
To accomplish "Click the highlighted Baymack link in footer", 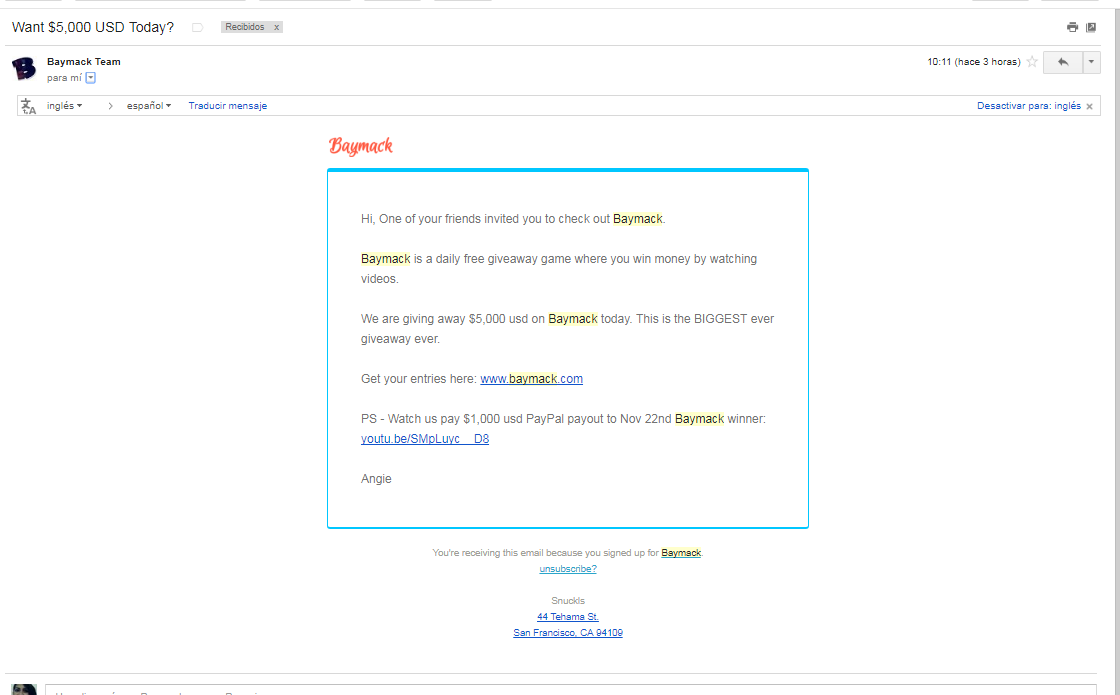I will pos(681,553).
